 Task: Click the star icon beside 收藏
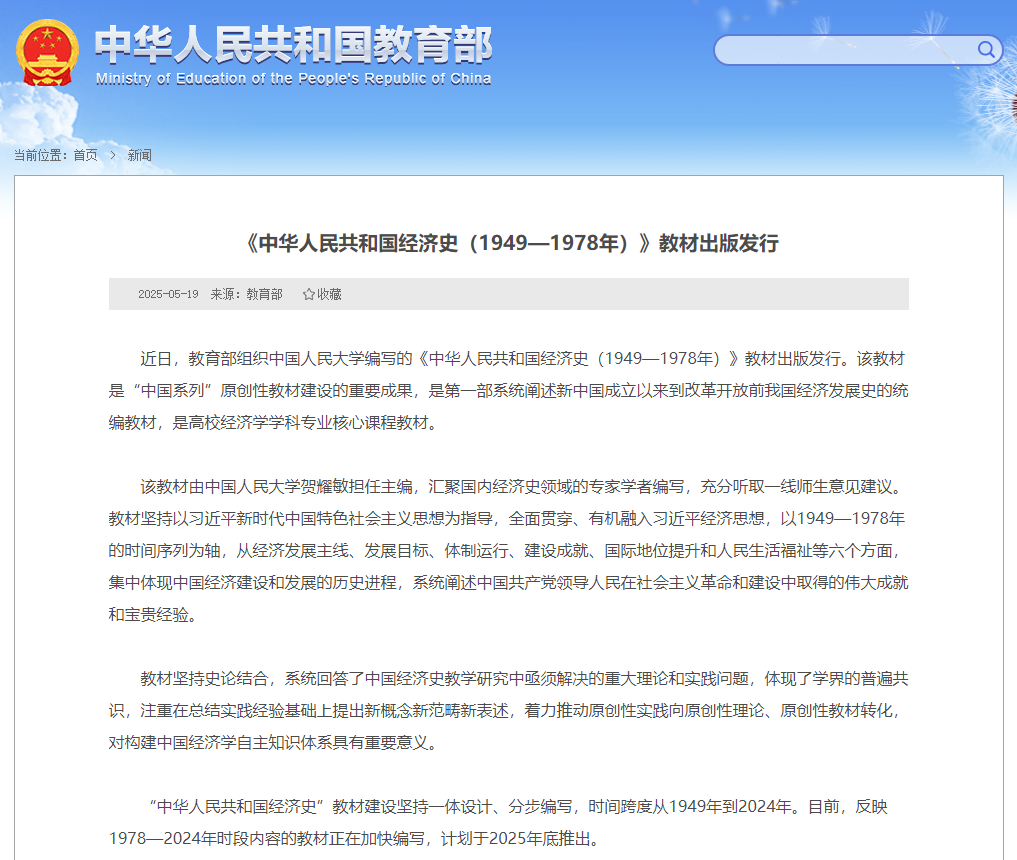click(309, 294)
